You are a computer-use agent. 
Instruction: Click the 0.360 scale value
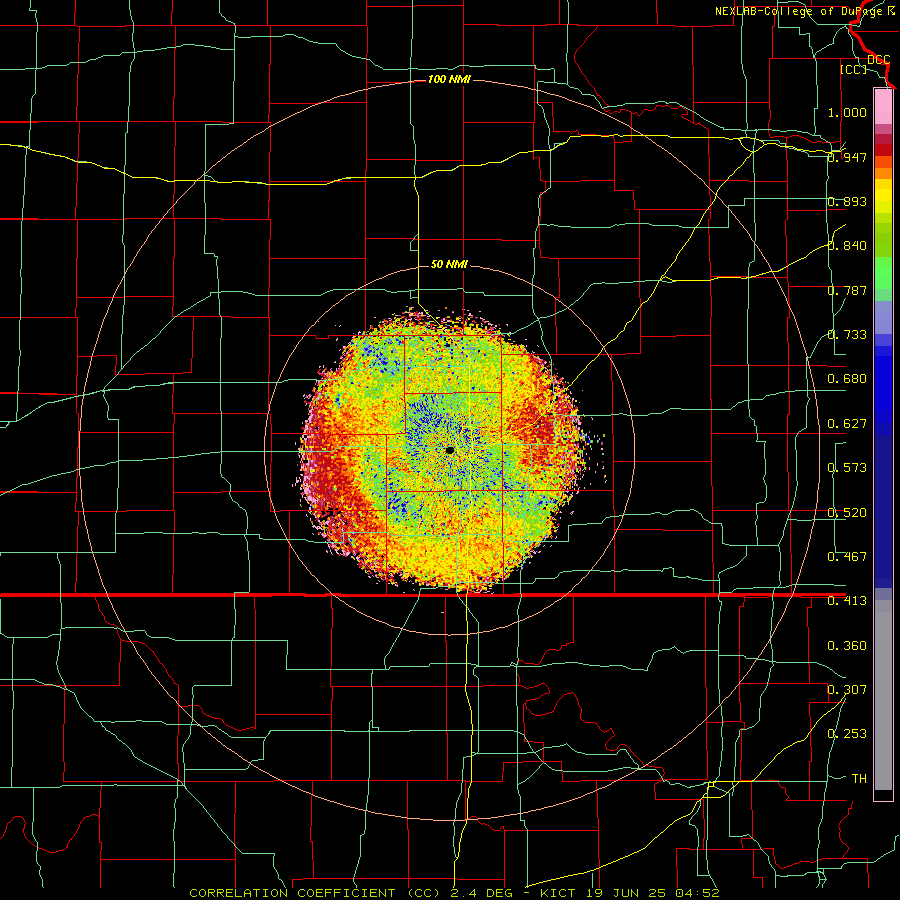click(x=847, y=646)
